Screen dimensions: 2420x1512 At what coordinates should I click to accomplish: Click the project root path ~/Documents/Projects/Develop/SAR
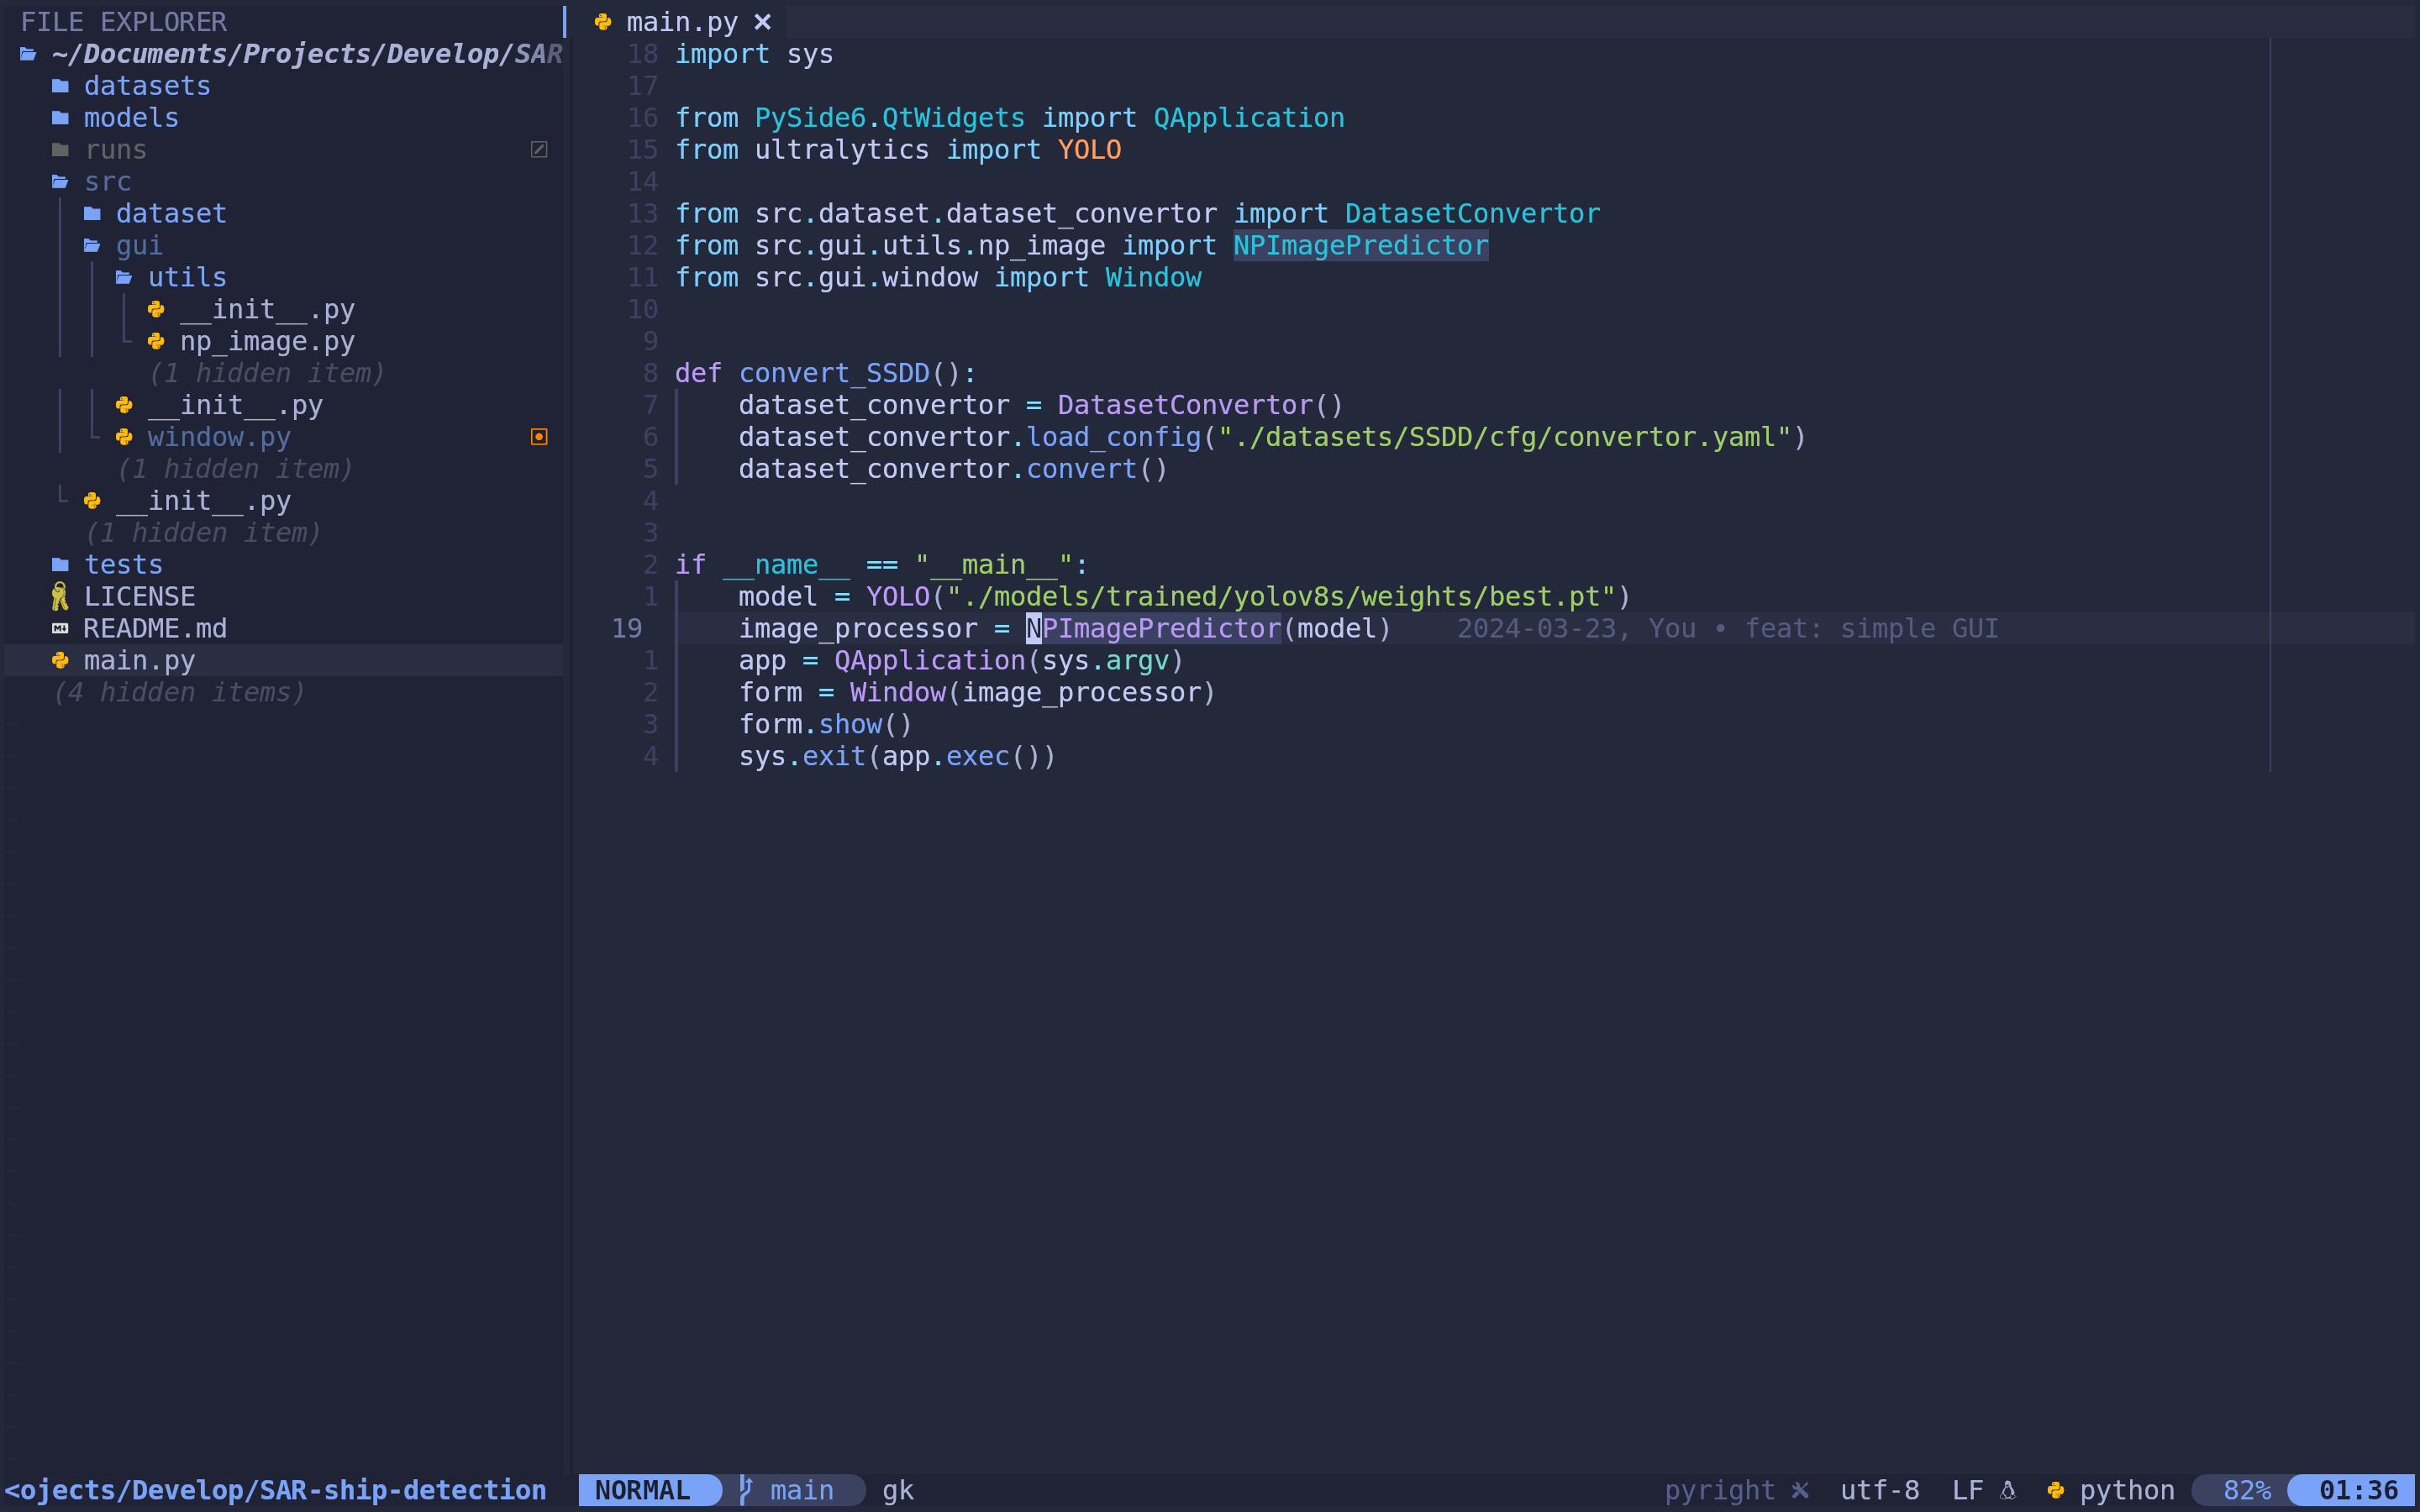(307, 54)
